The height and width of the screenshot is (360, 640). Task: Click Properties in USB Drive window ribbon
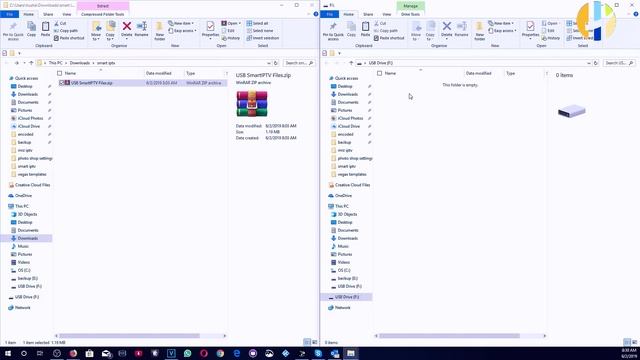coord(530,29)
